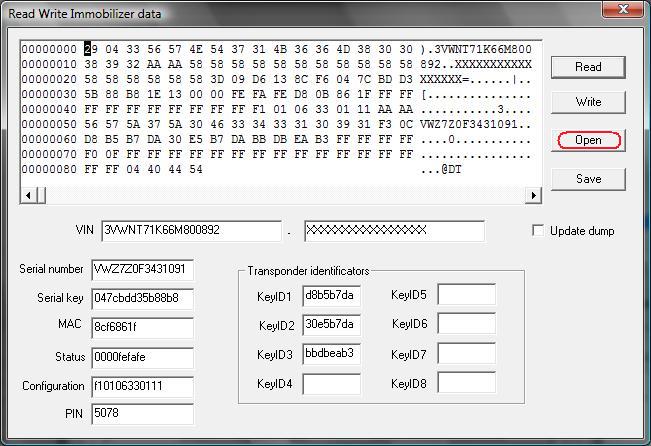Click the Read button
Viewport: 651px width, 446px height.
coord(588,67)
